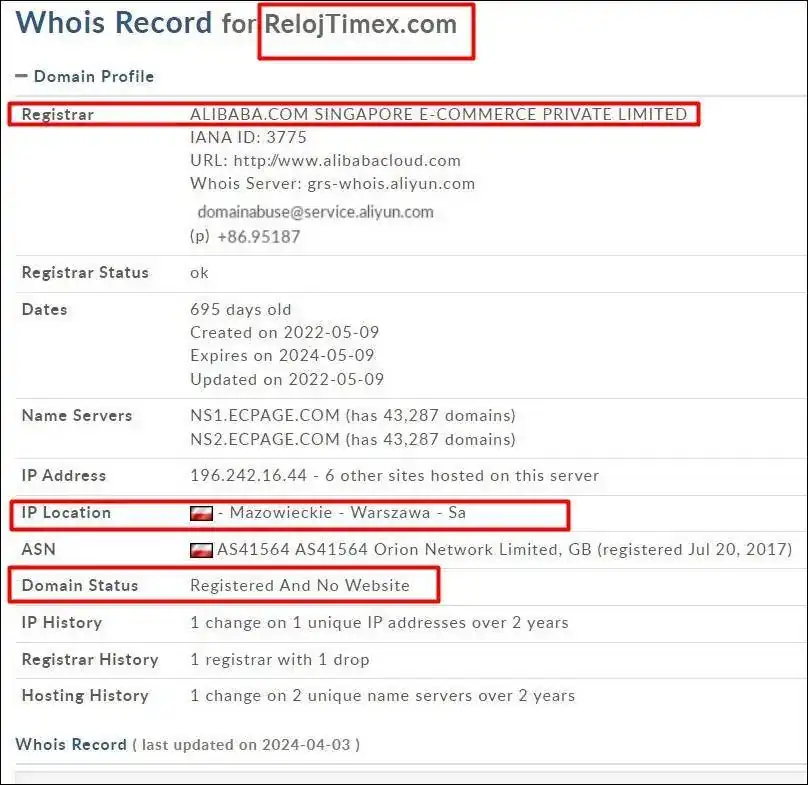Click the IP History row label
Viewport: 808px width, 785px height.
coord(62,623)
